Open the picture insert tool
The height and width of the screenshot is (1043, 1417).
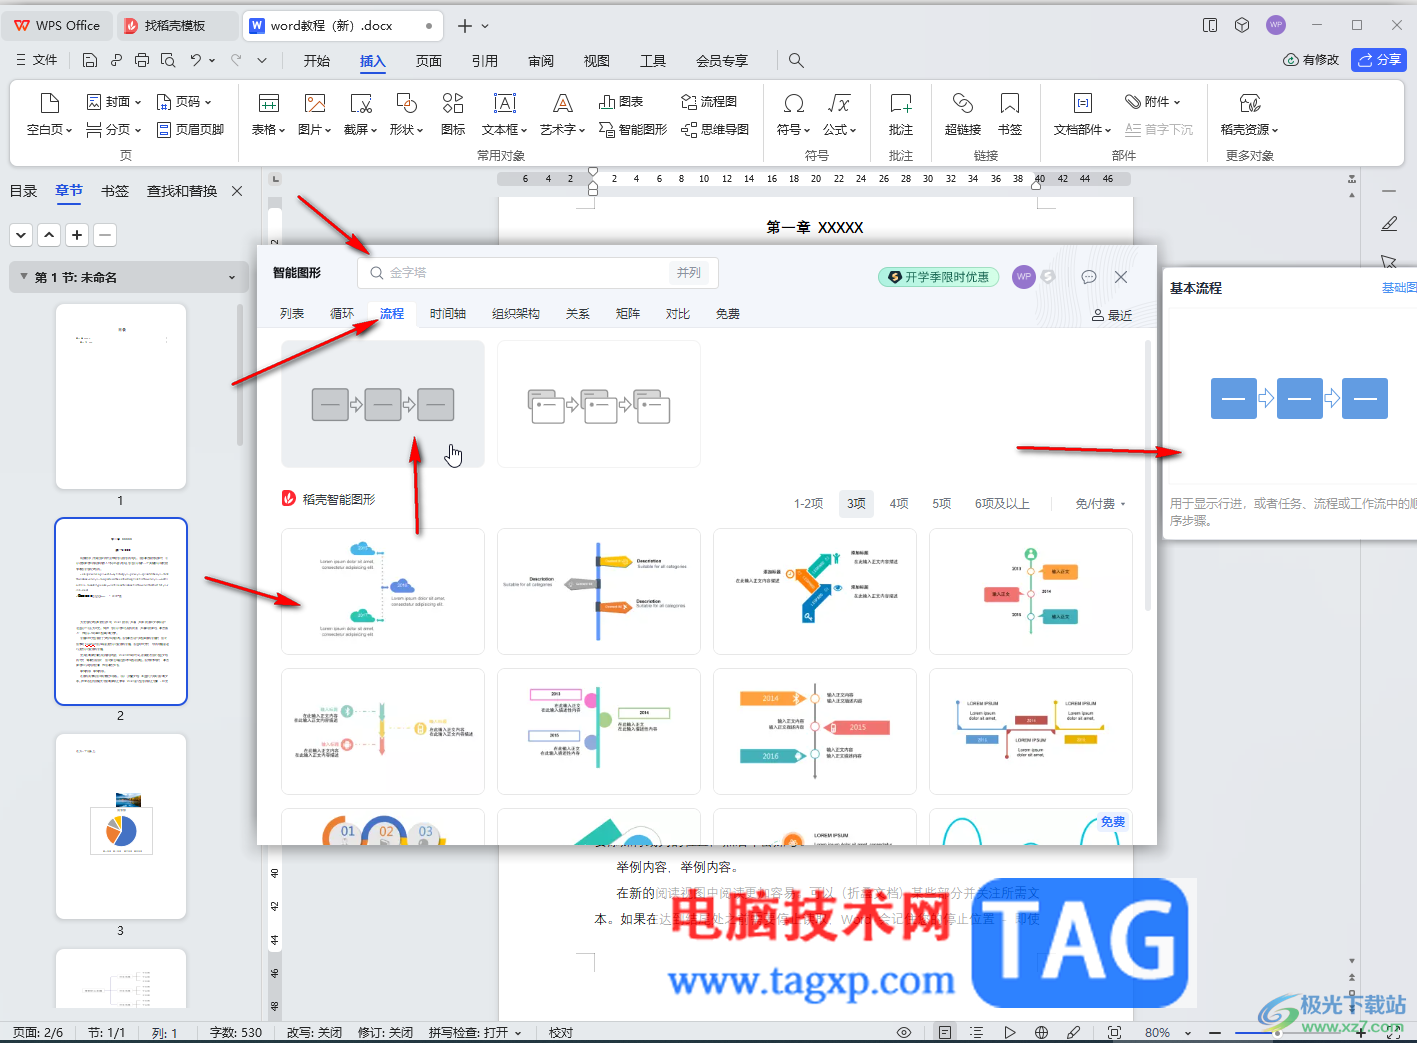coord(314,115)
